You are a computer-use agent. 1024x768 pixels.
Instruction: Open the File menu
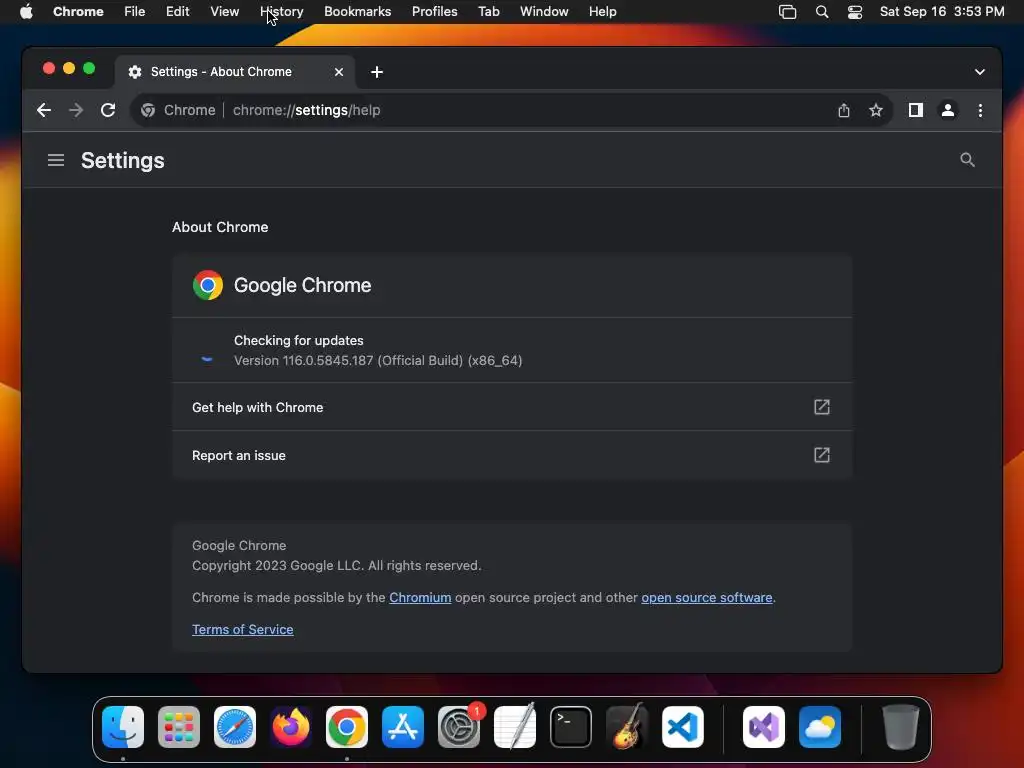(x=135, y=12)
